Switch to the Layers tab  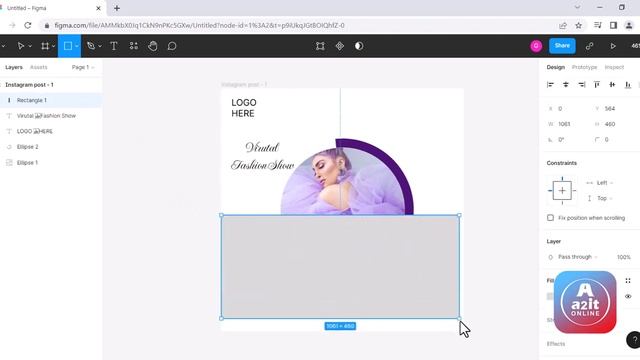(14, 67)
